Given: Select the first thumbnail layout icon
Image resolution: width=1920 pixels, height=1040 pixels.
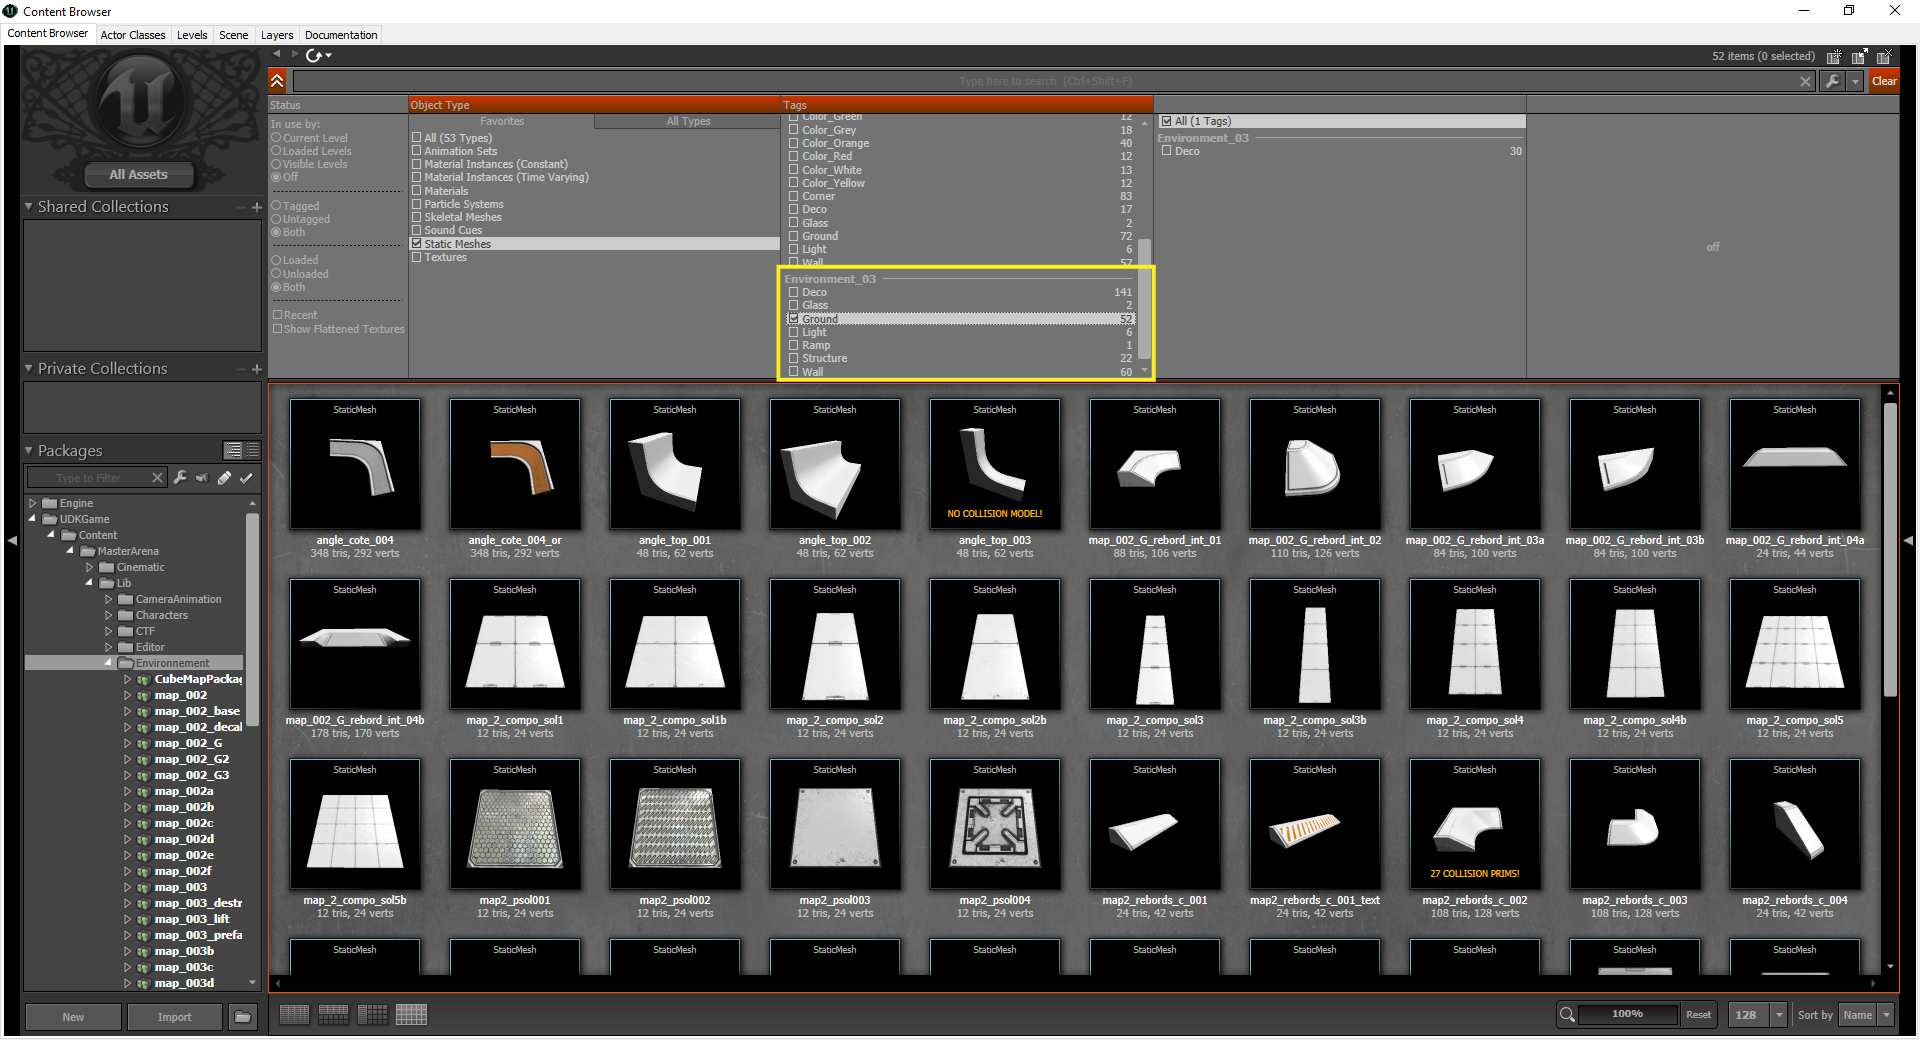Looking at the screenshot, I should [294, 1015].
